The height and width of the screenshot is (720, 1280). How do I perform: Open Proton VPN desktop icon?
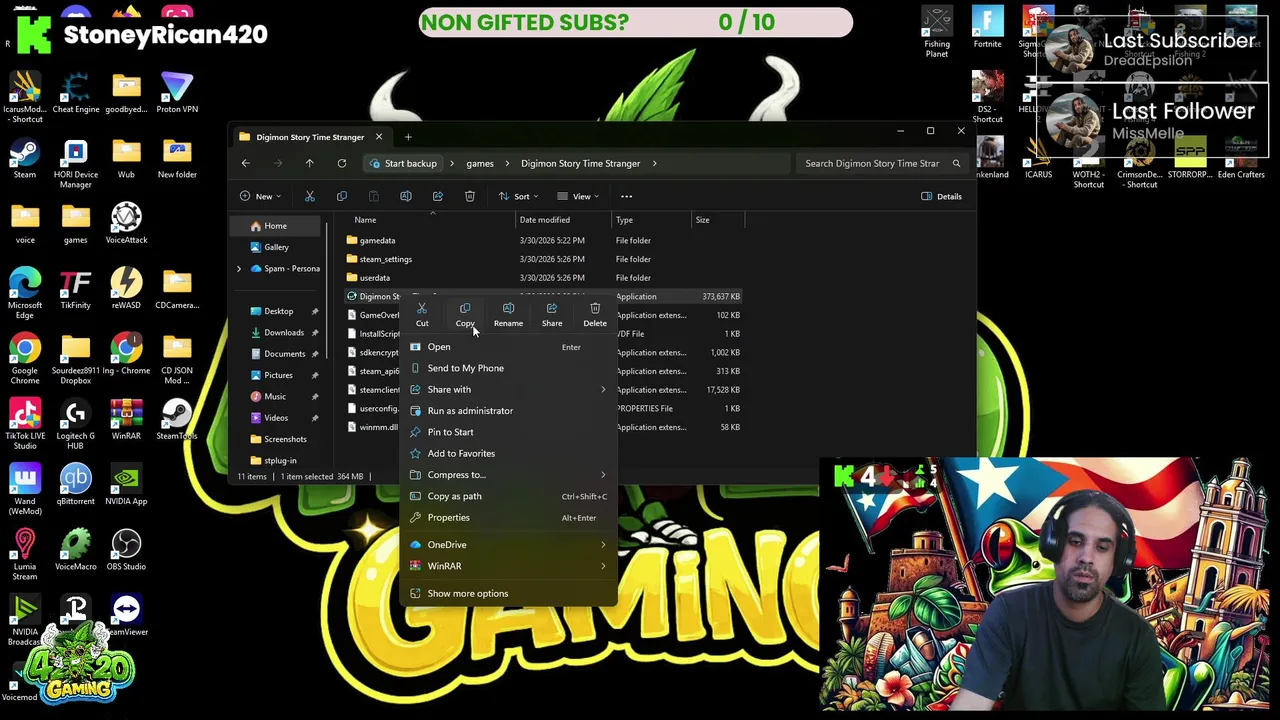pyautogui.click(x=177, y=94)
